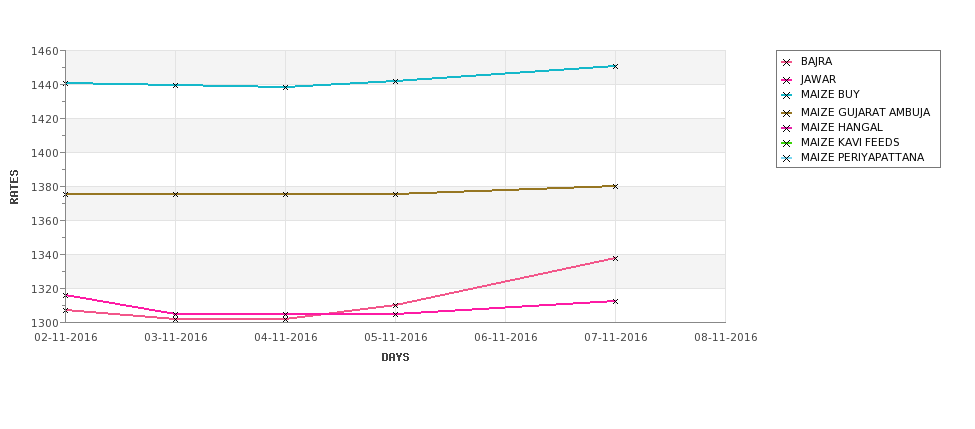Select the MAIZE GUJARAT AMBUJA legend label
This screenshot has height=429, width=975.
865,112
